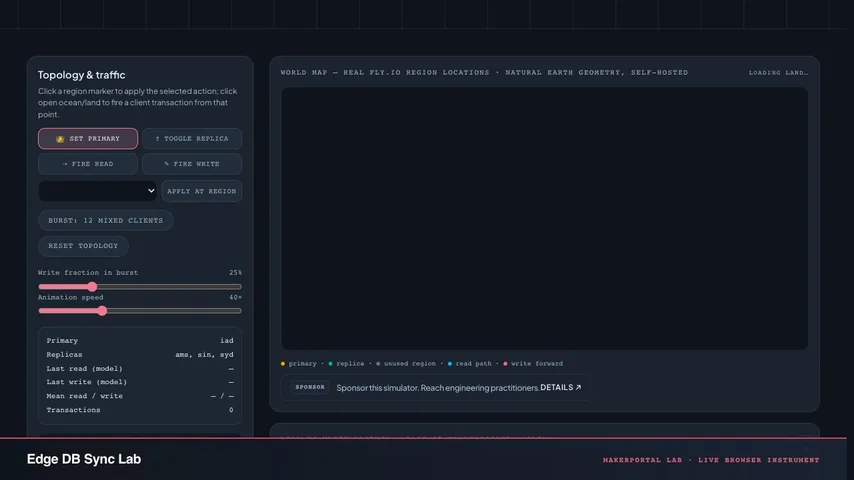Click the 'unused region' legend entry

click(406, 363)
